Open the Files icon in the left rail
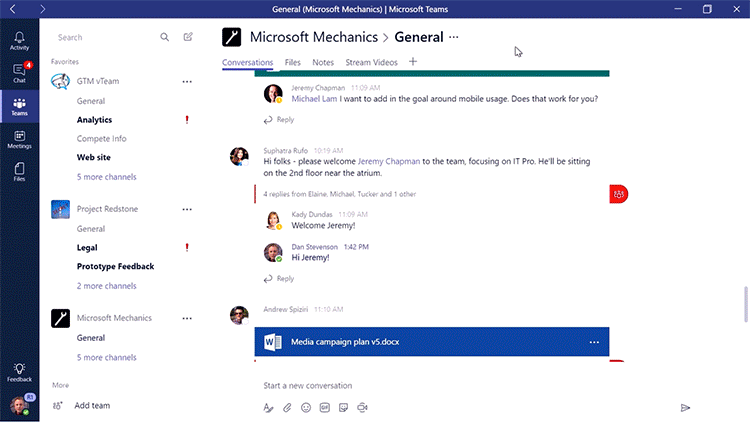This screenshot has height=422, width=750. pyautogui.click(x=19, y=172)
